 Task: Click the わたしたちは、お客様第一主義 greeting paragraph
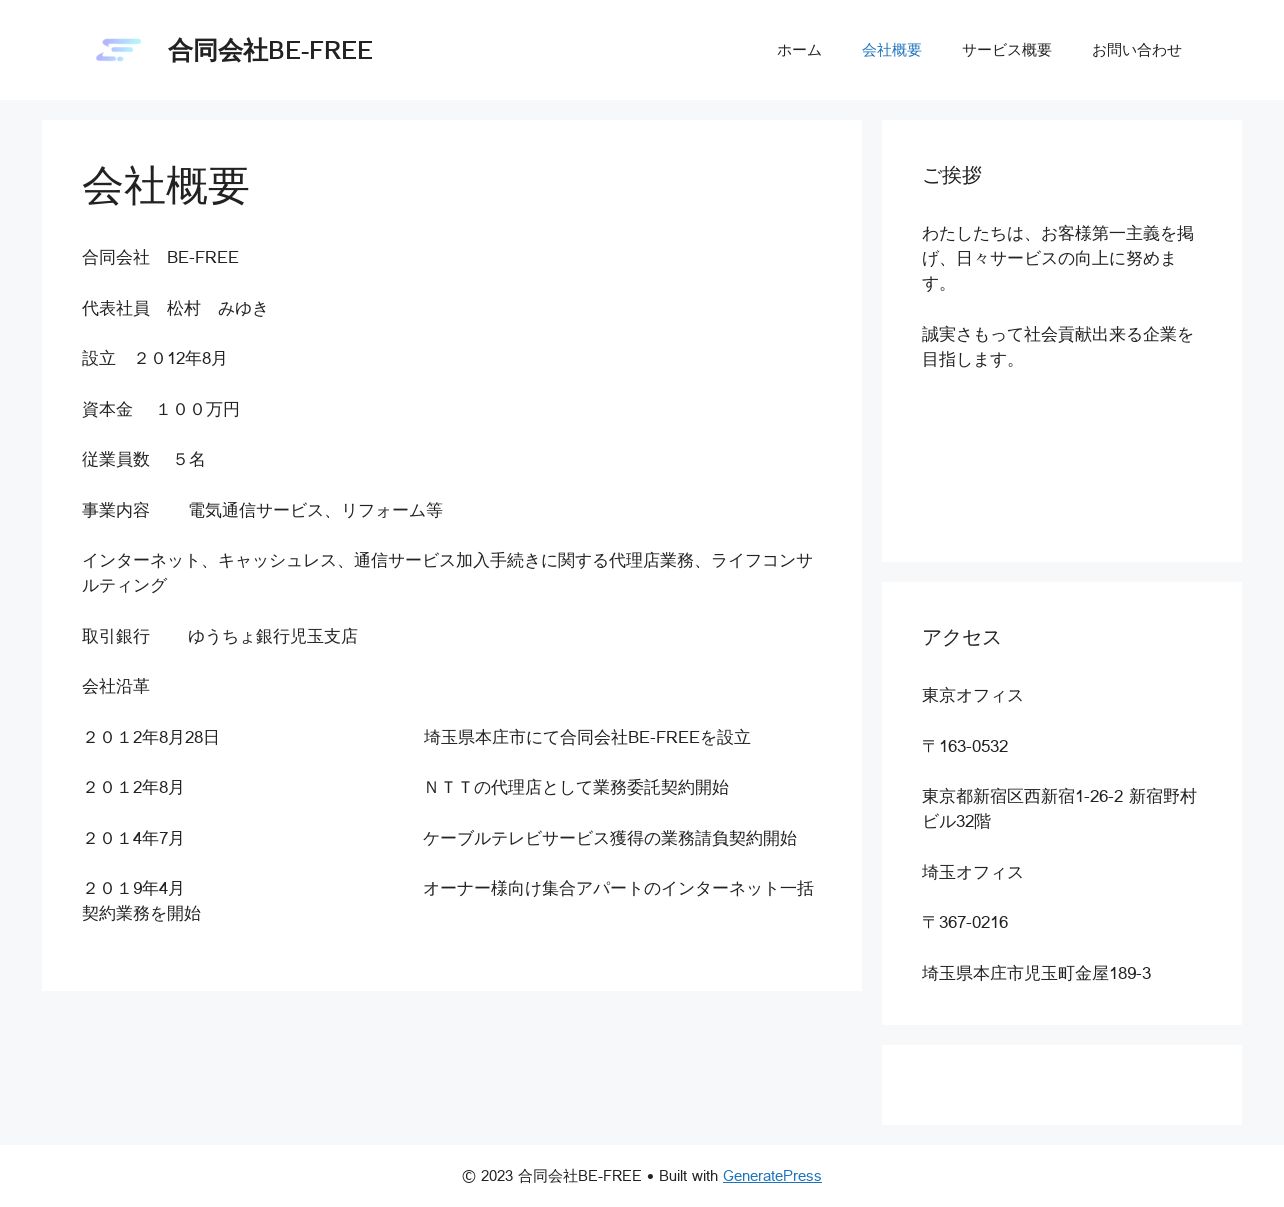point(1058,258)
